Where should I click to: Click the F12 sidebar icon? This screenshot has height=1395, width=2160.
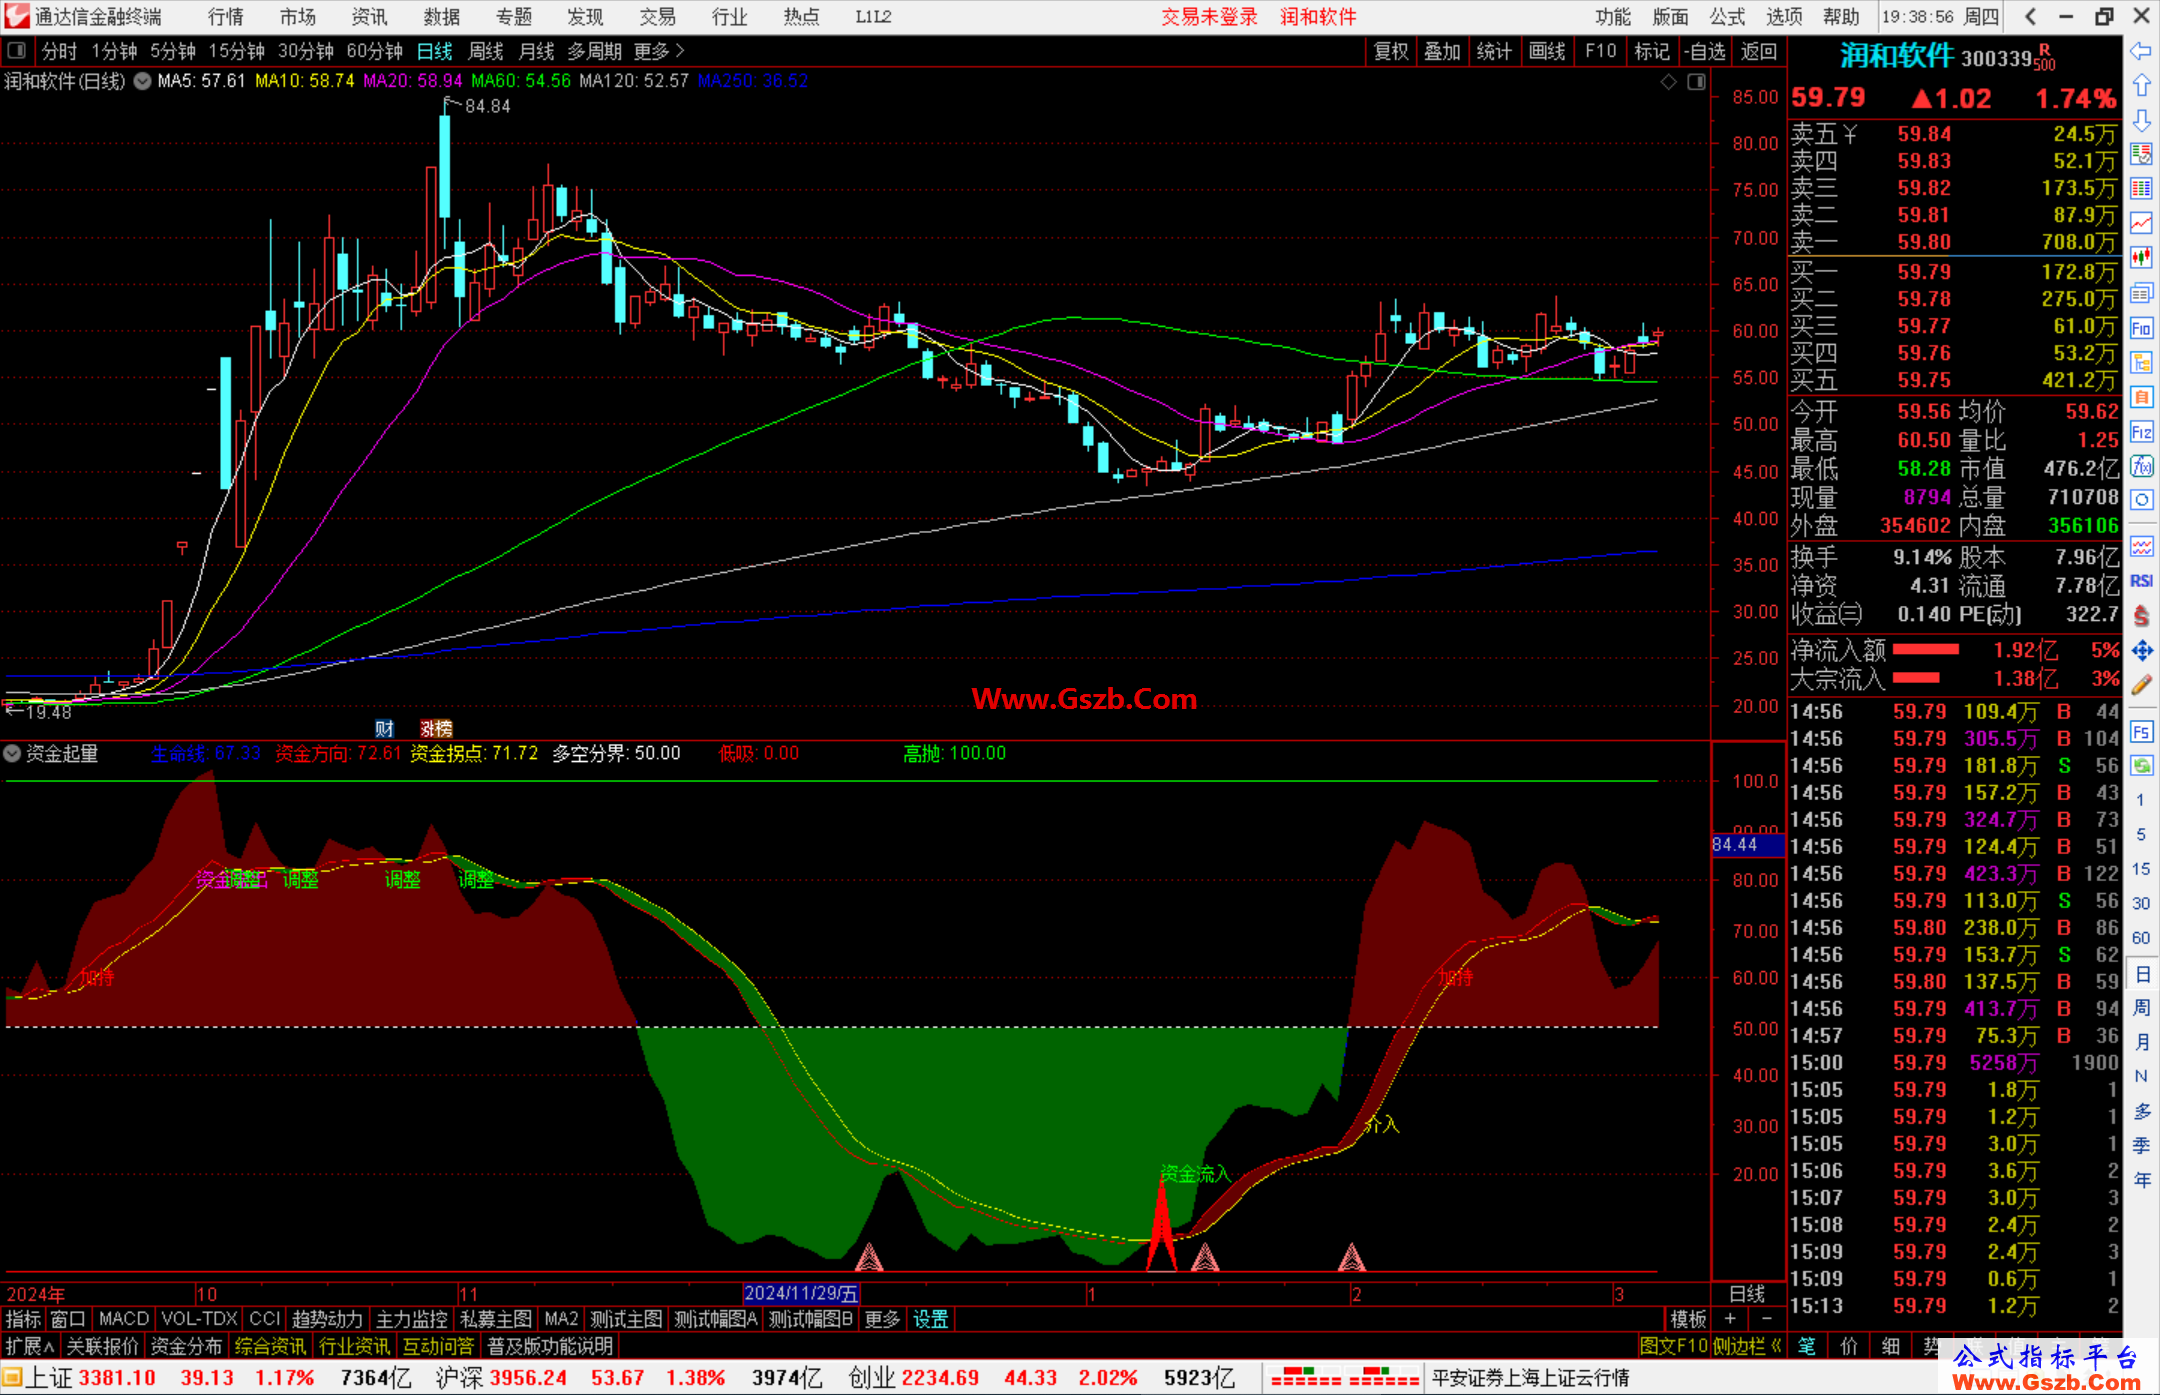click(2141, 432)
